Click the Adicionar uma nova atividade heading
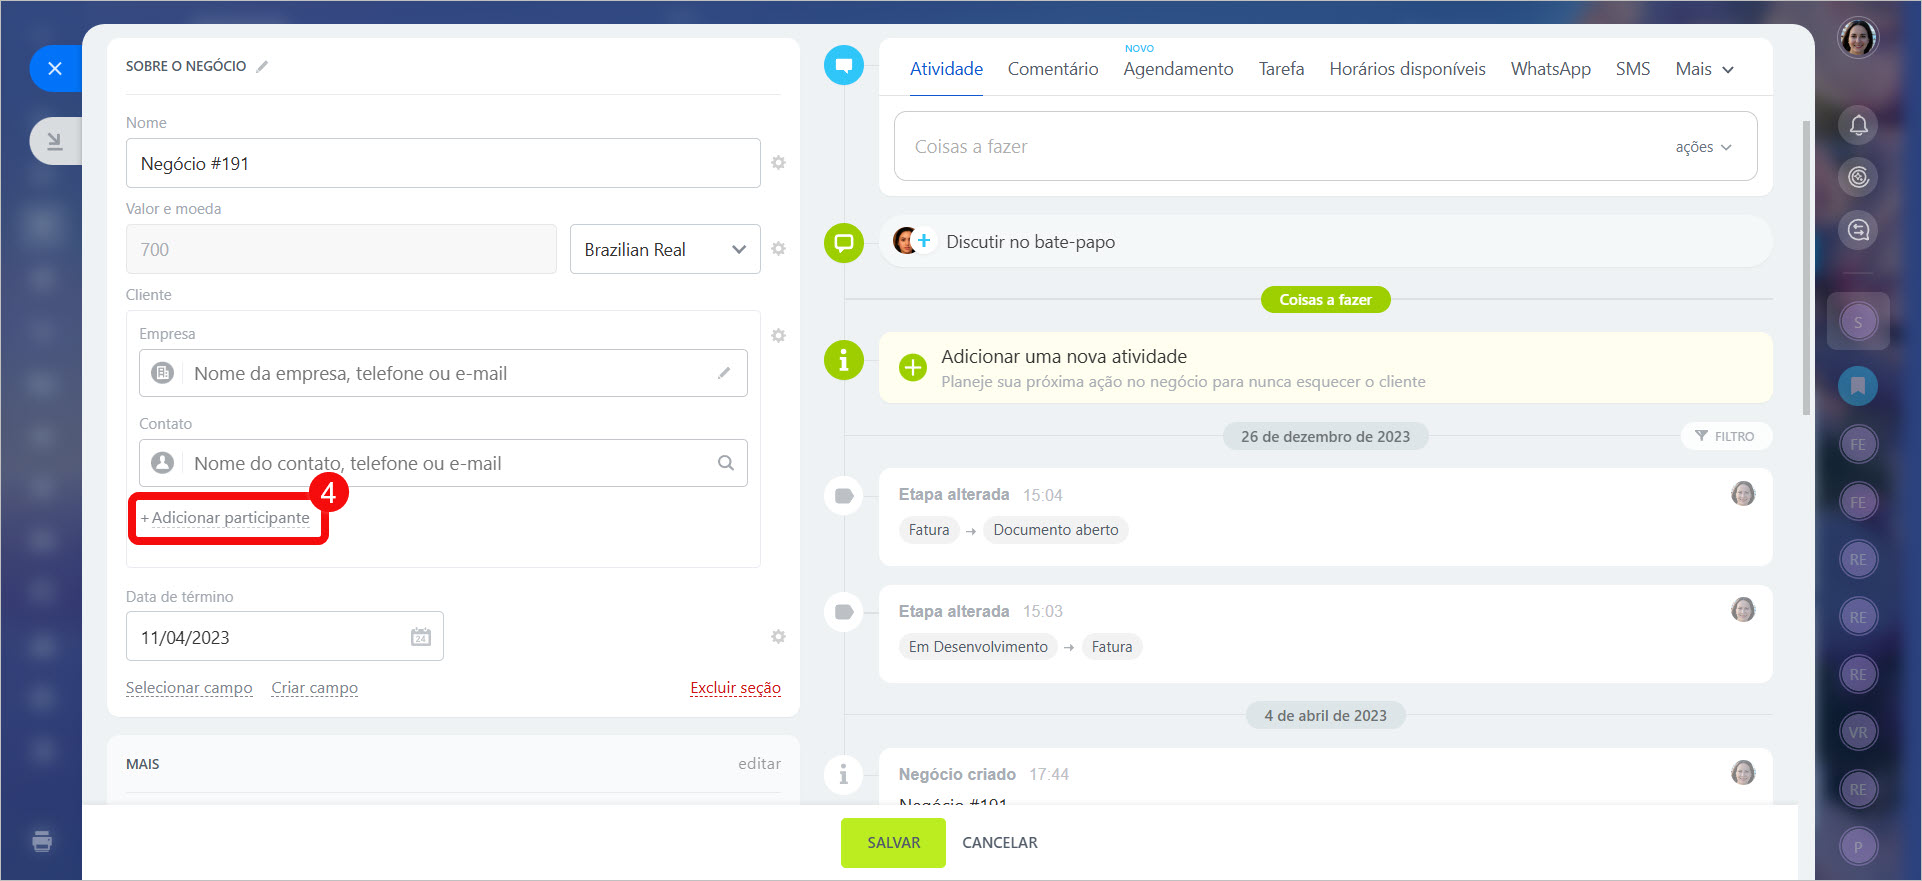Viewport: 1922px width, 881px height. [1064, 357]
